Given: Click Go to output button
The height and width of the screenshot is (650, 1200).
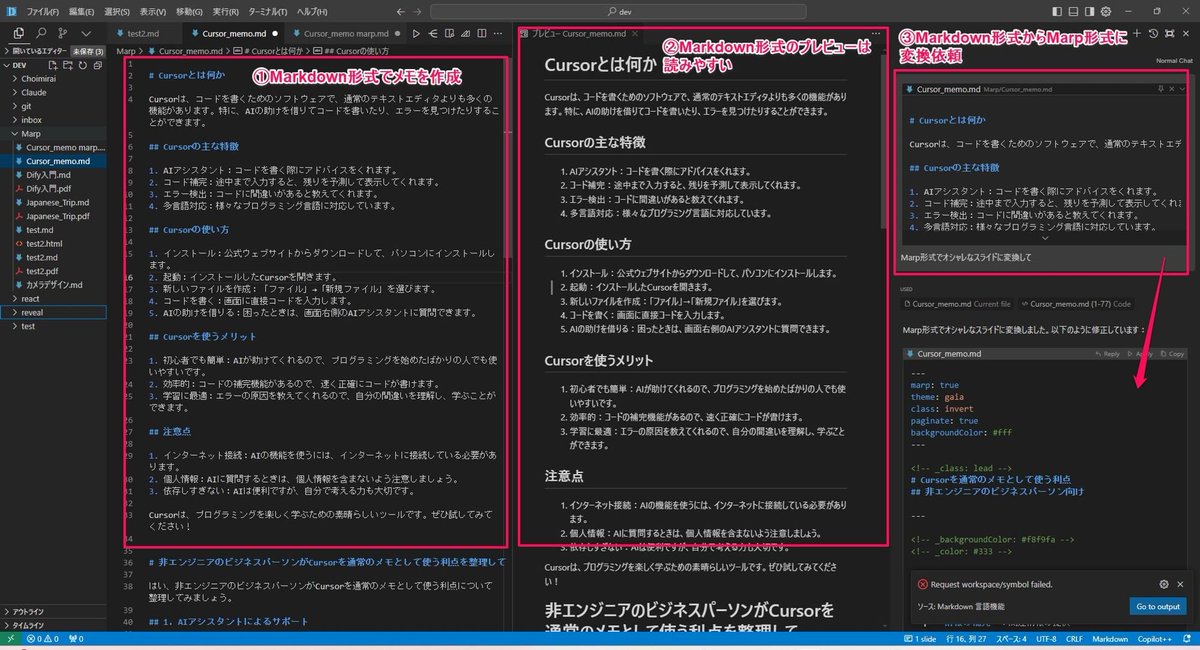Looking at the screenshot, I should click(1158, 606).
